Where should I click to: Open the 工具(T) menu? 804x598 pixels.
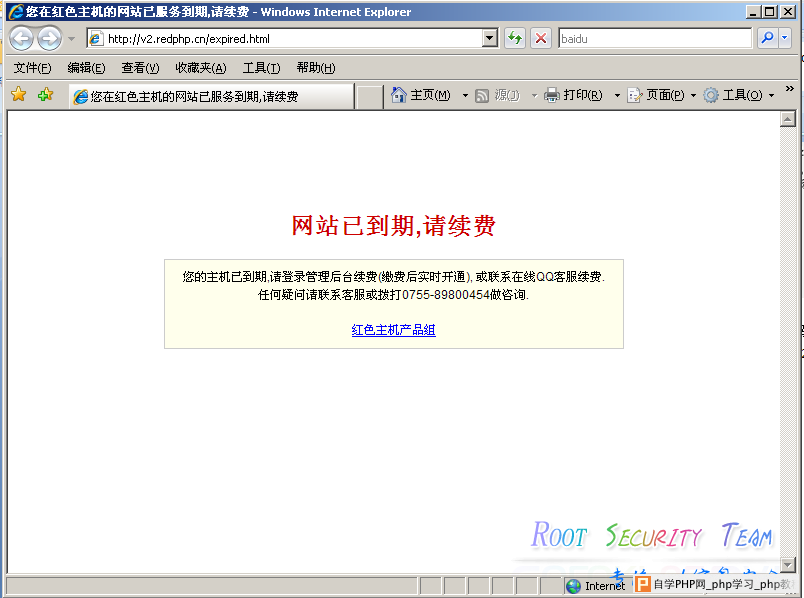click(262, 68)
